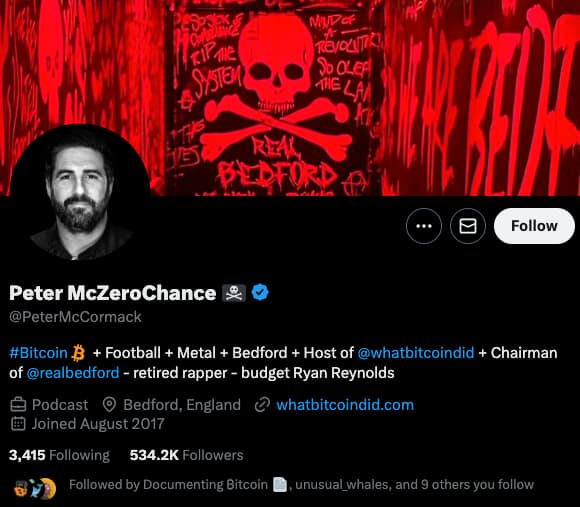Open the circular profile picture
Image resolution: width=580 pixels, height=507 pixels.
point(80,192)
